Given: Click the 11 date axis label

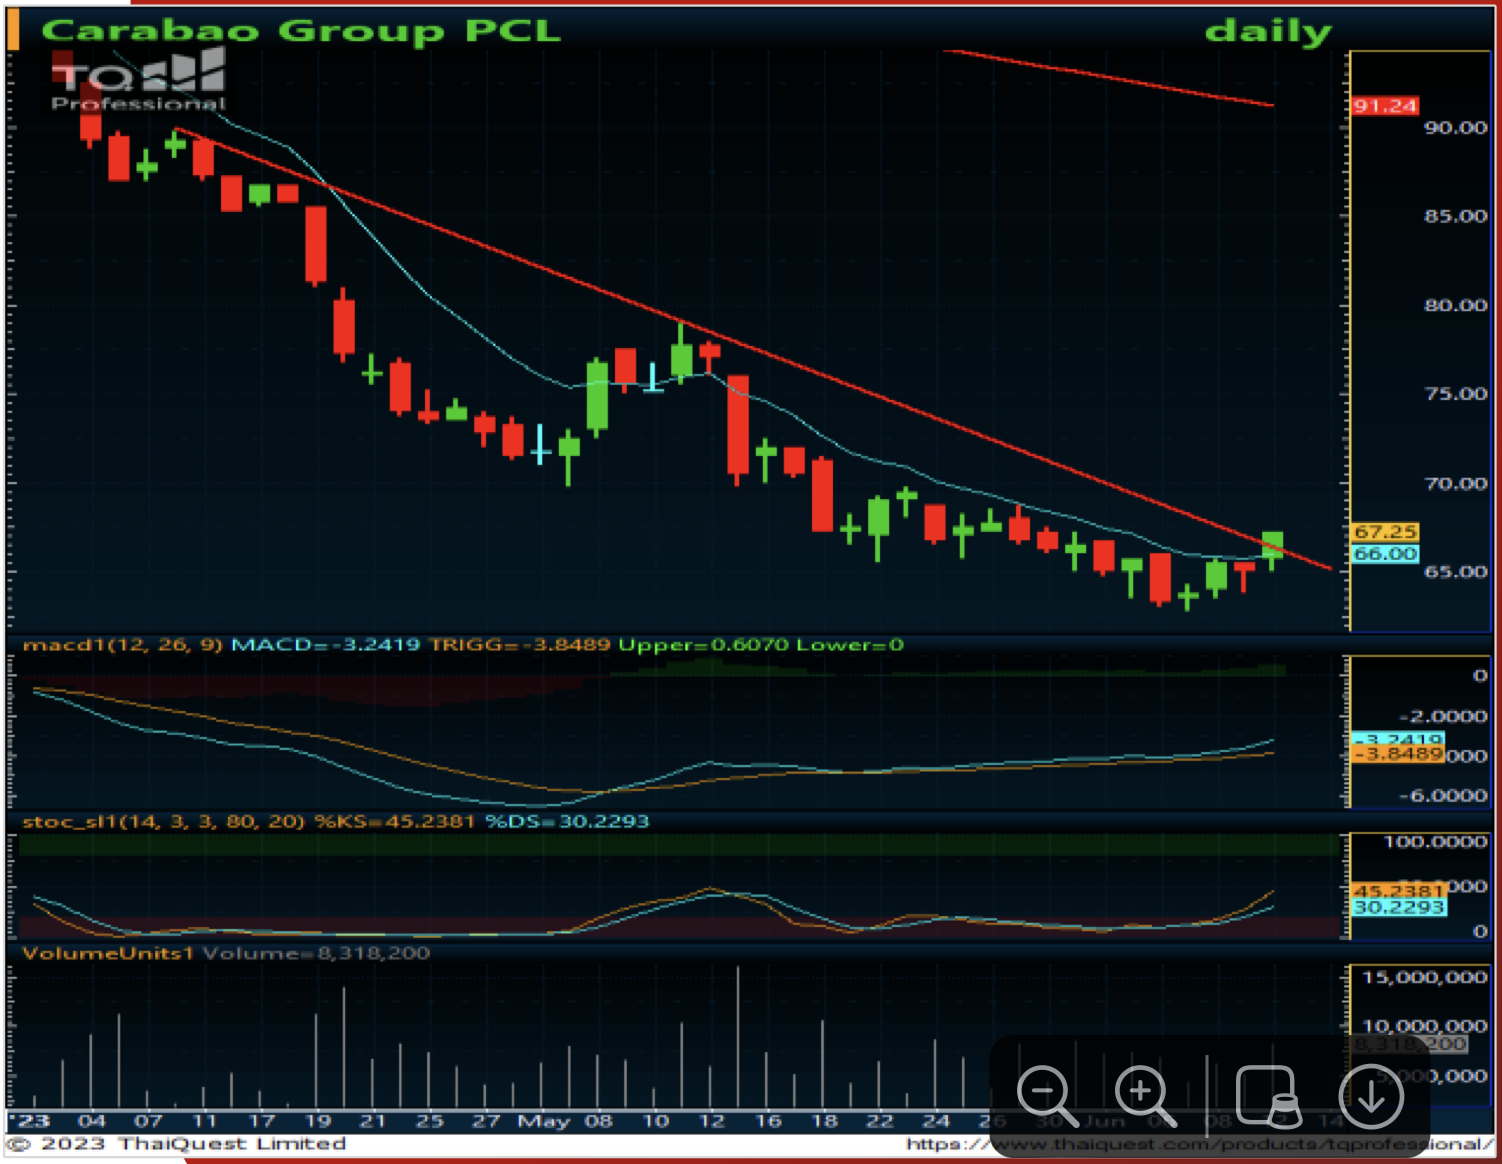Looking at the screenshot, I should coord(205,1121).
